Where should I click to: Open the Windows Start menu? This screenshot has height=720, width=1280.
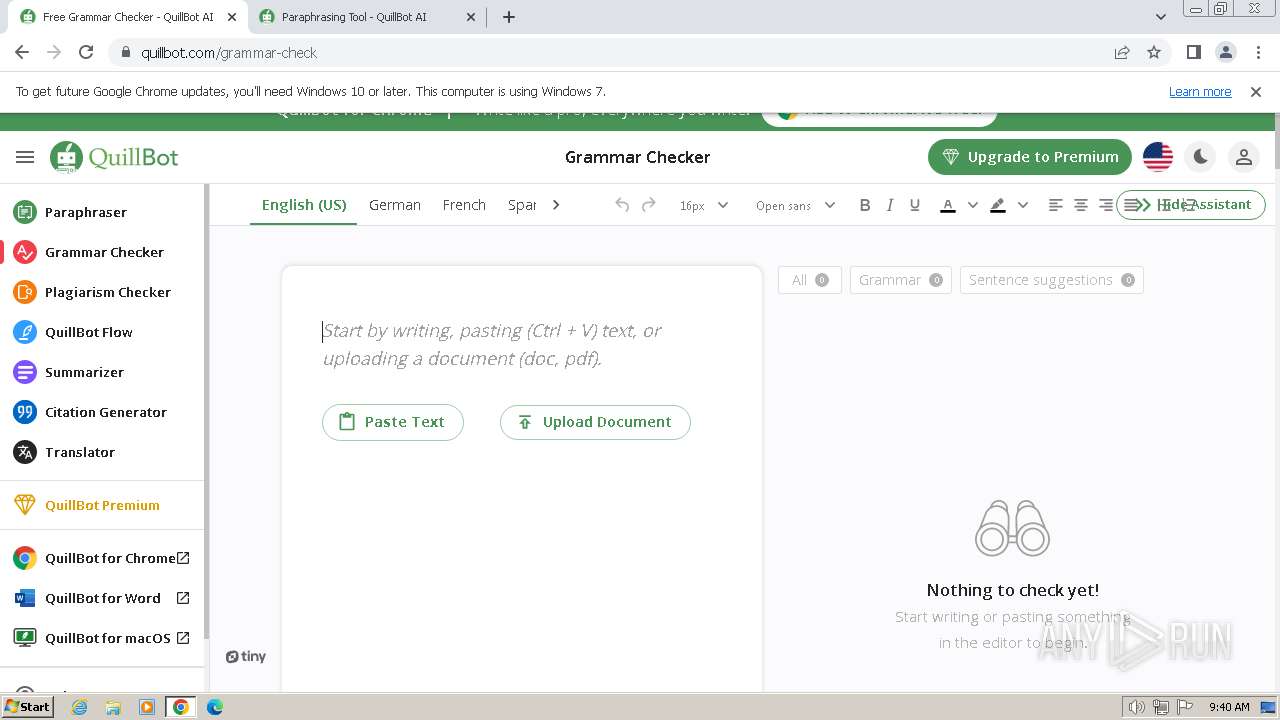28,707
